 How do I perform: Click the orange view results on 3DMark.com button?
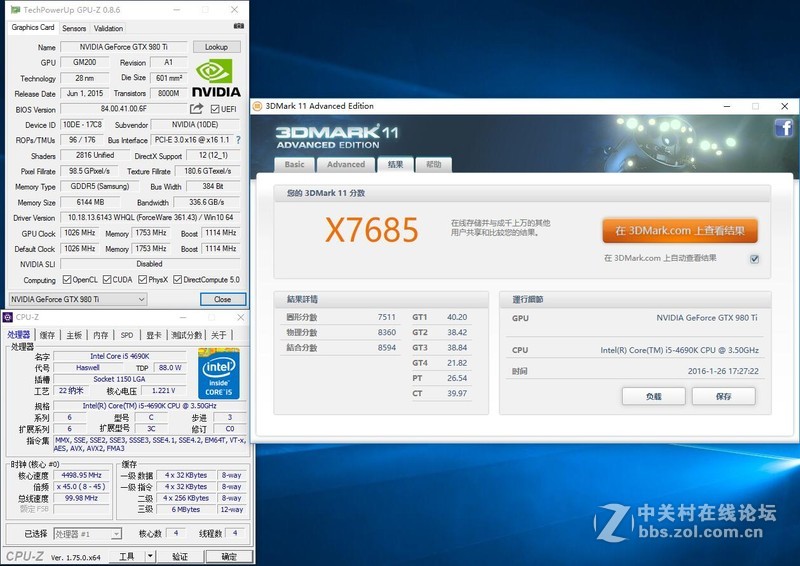click(x=680, y=231)
